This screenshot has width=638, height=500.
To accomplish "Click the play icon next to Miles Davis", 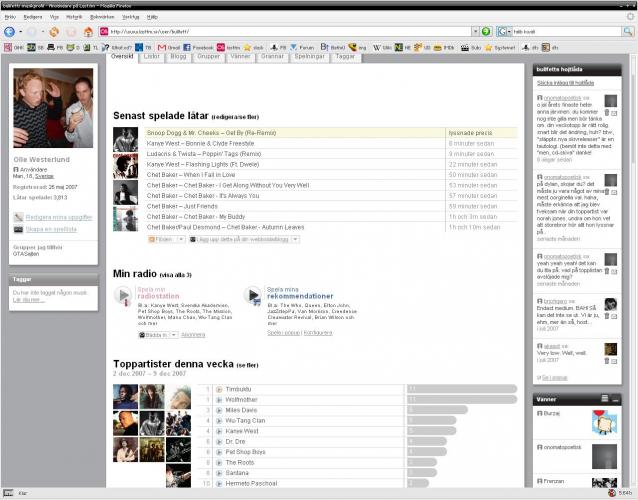I will click(219, 410).
